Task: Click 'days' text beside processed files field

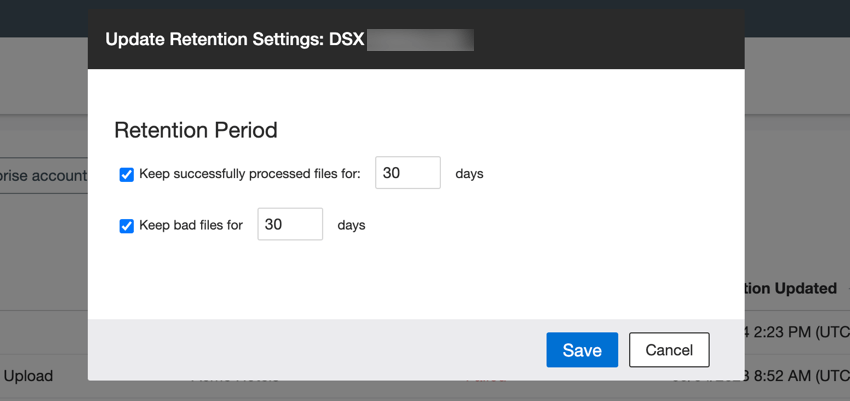Action: [x=469, y=174]
